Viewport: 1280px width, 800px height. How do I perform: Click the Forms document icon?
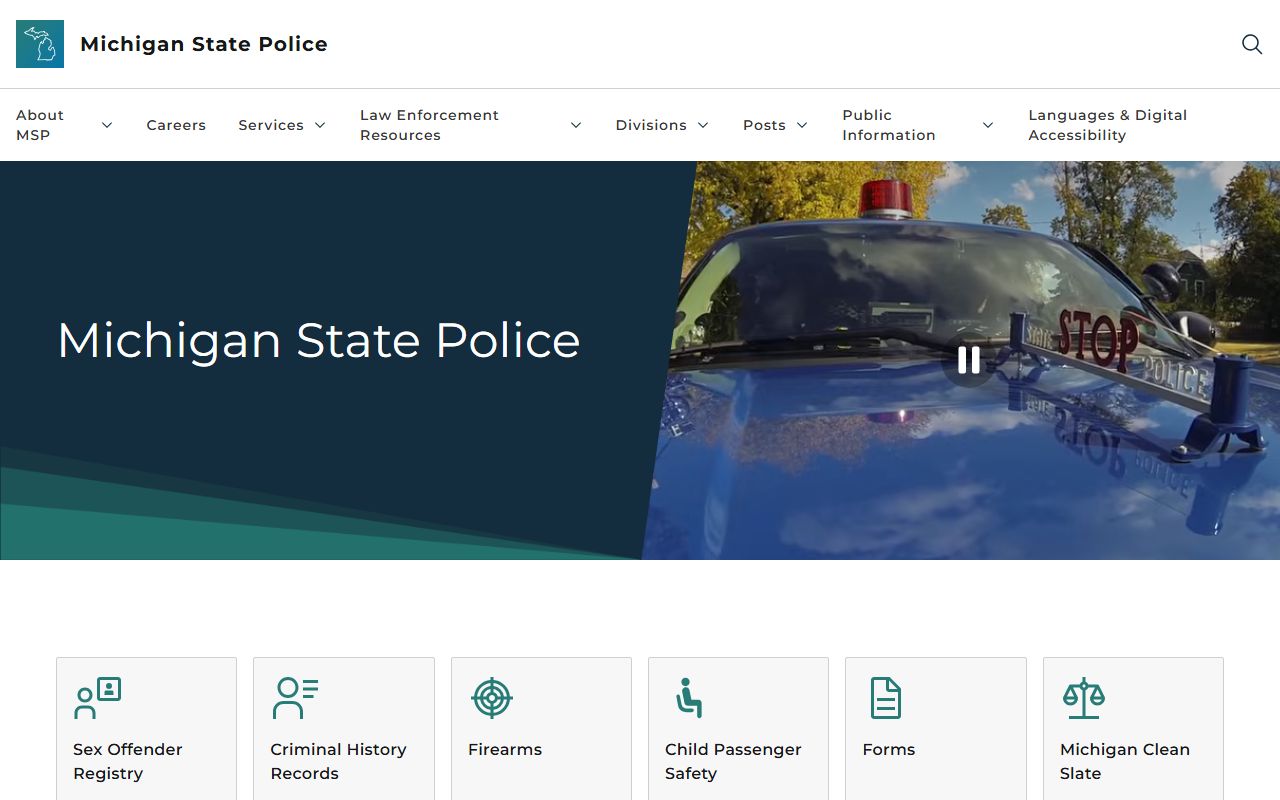click(886, 698)
